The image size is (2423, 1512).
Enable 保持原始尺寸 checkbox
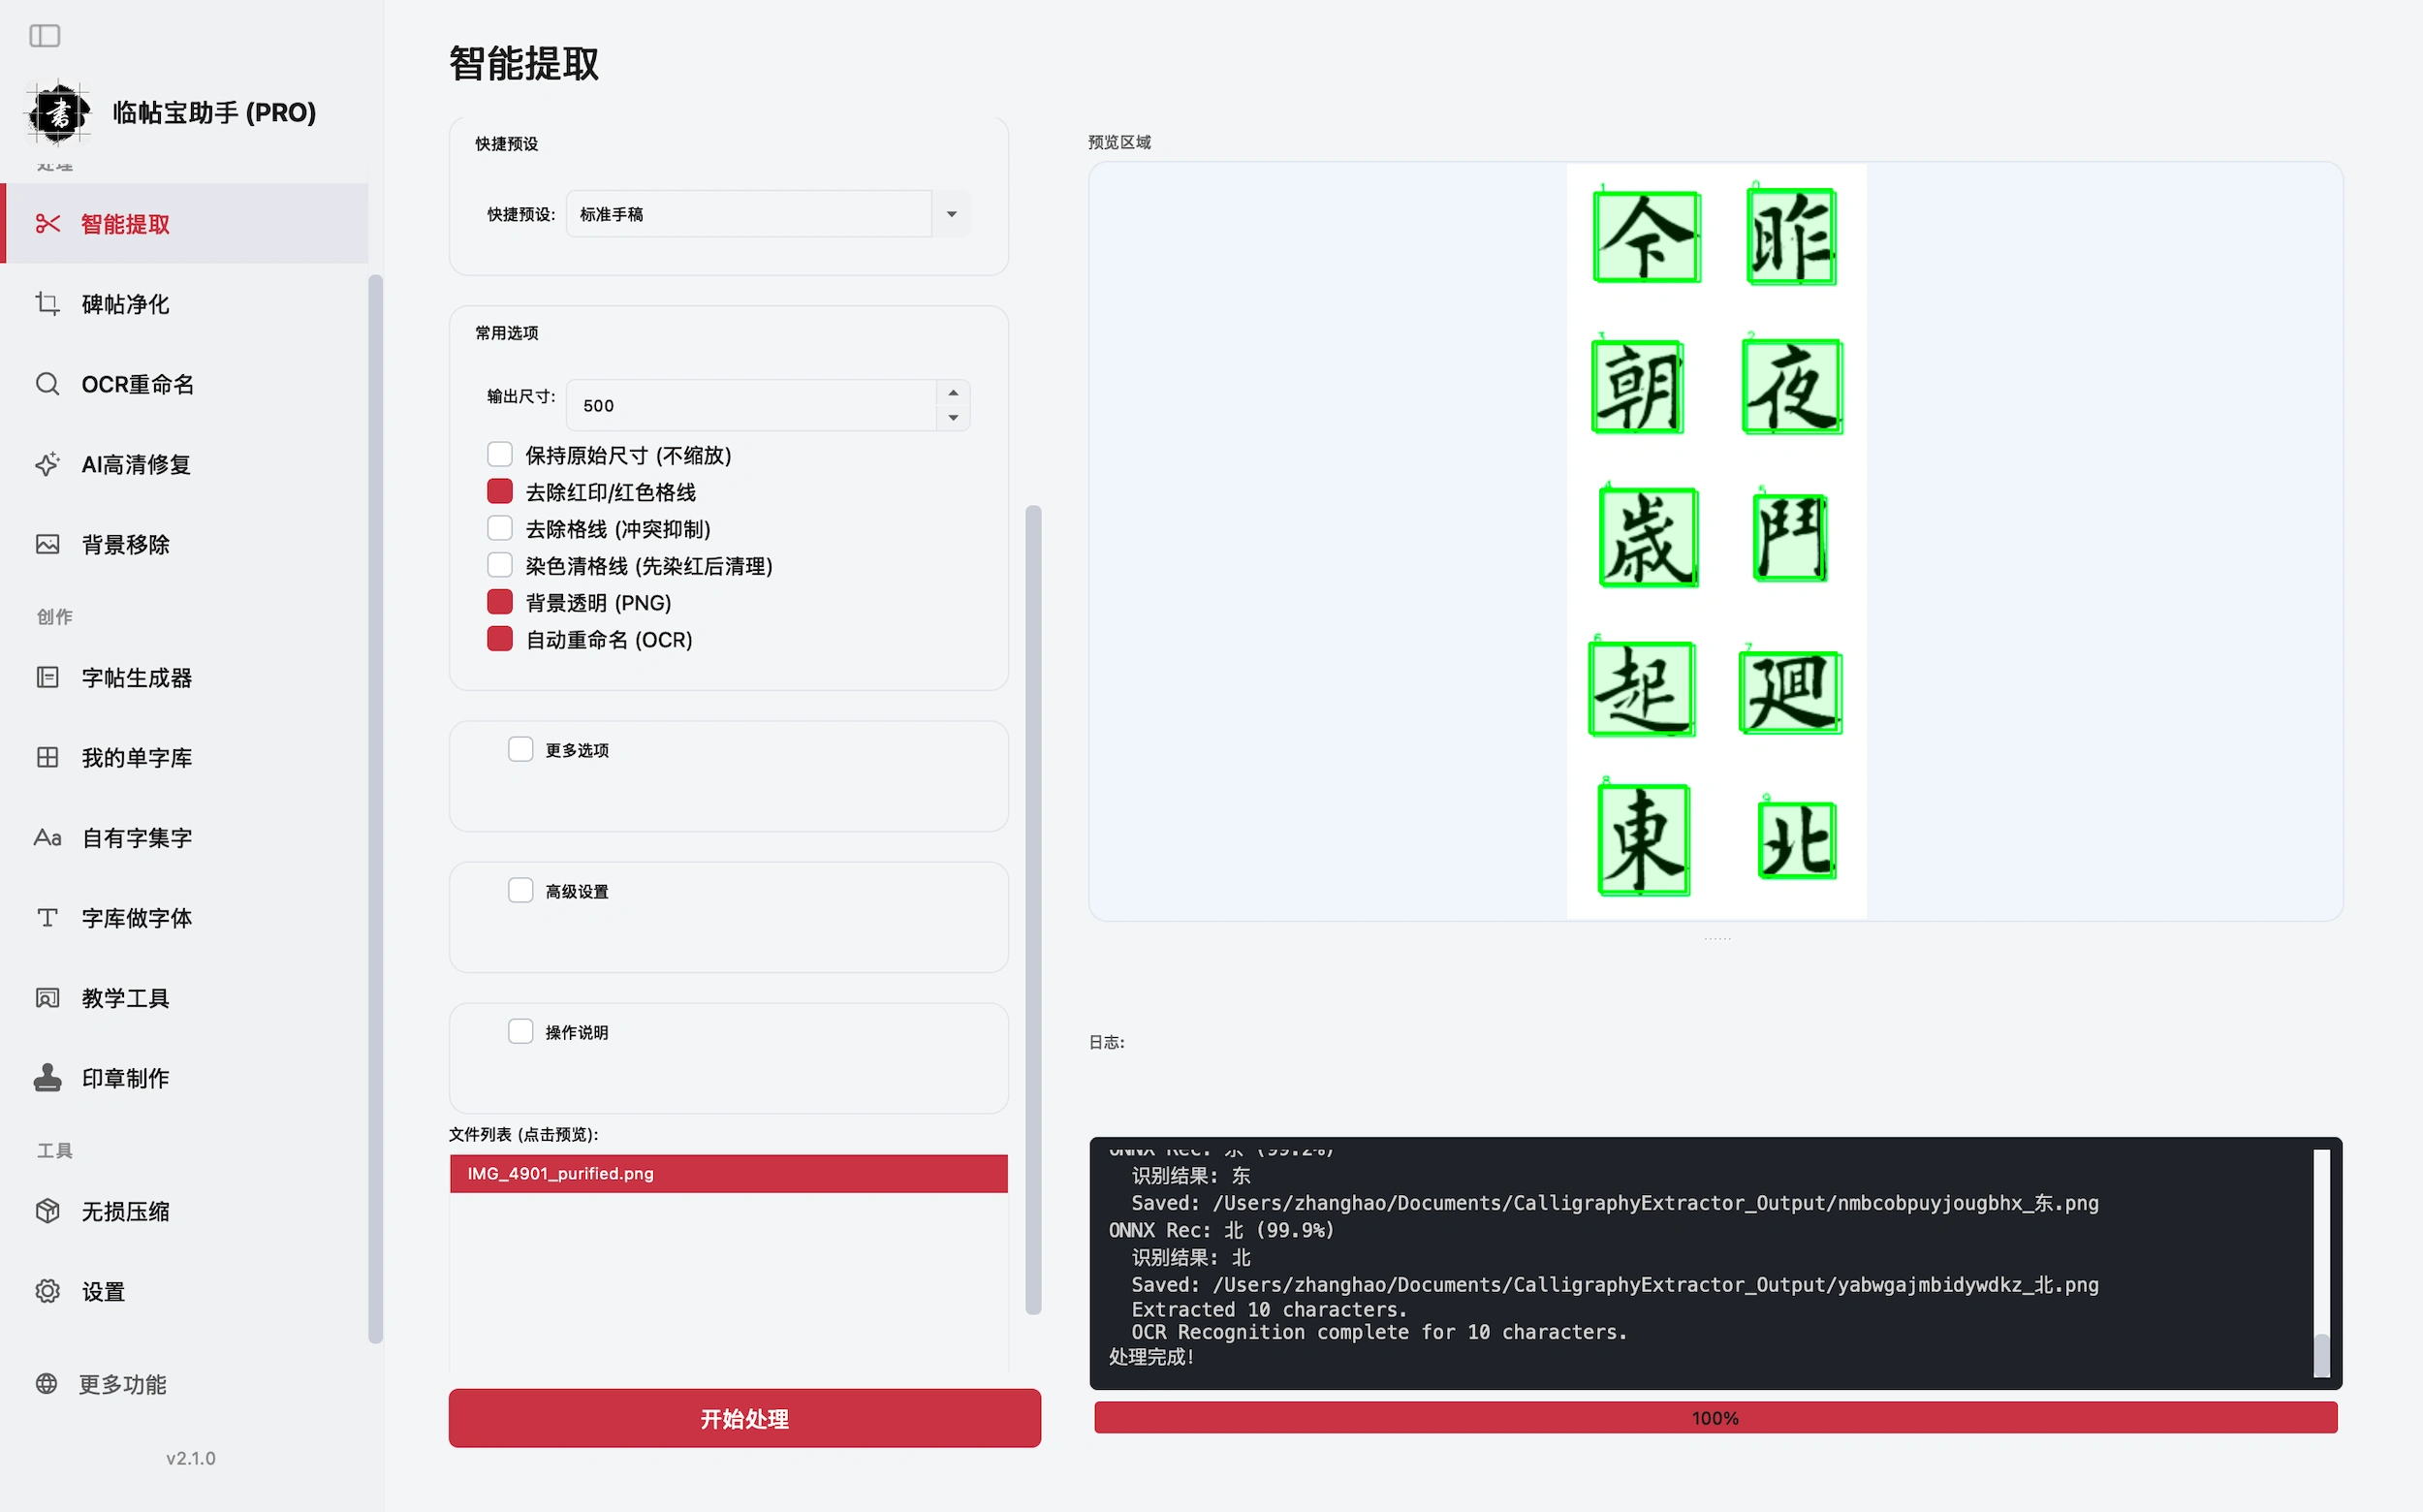point(500,455)
